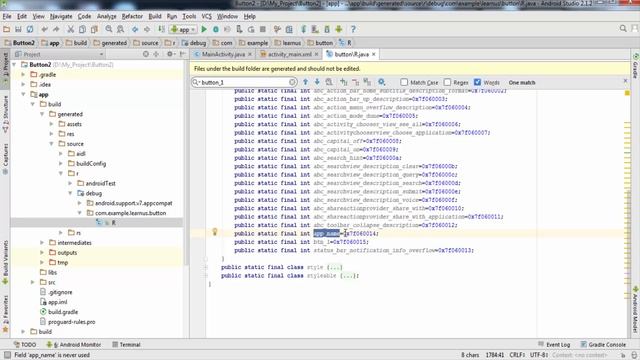The height and width of the screenshot is (360, 640).
Task: Click the search field containing button_1
Action: click(x=244, y=82)
